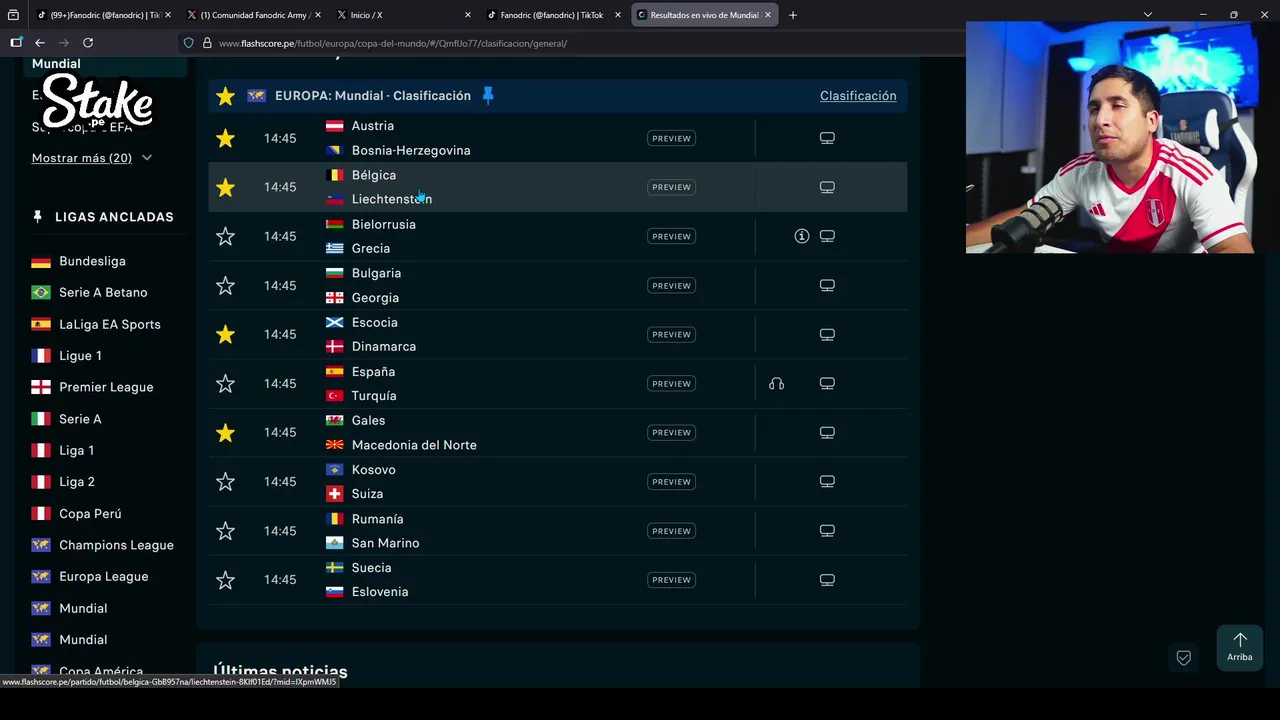Open TV icon for España vs Turquía
Viewport: 1280px width, 720px height.
point(827,383)
